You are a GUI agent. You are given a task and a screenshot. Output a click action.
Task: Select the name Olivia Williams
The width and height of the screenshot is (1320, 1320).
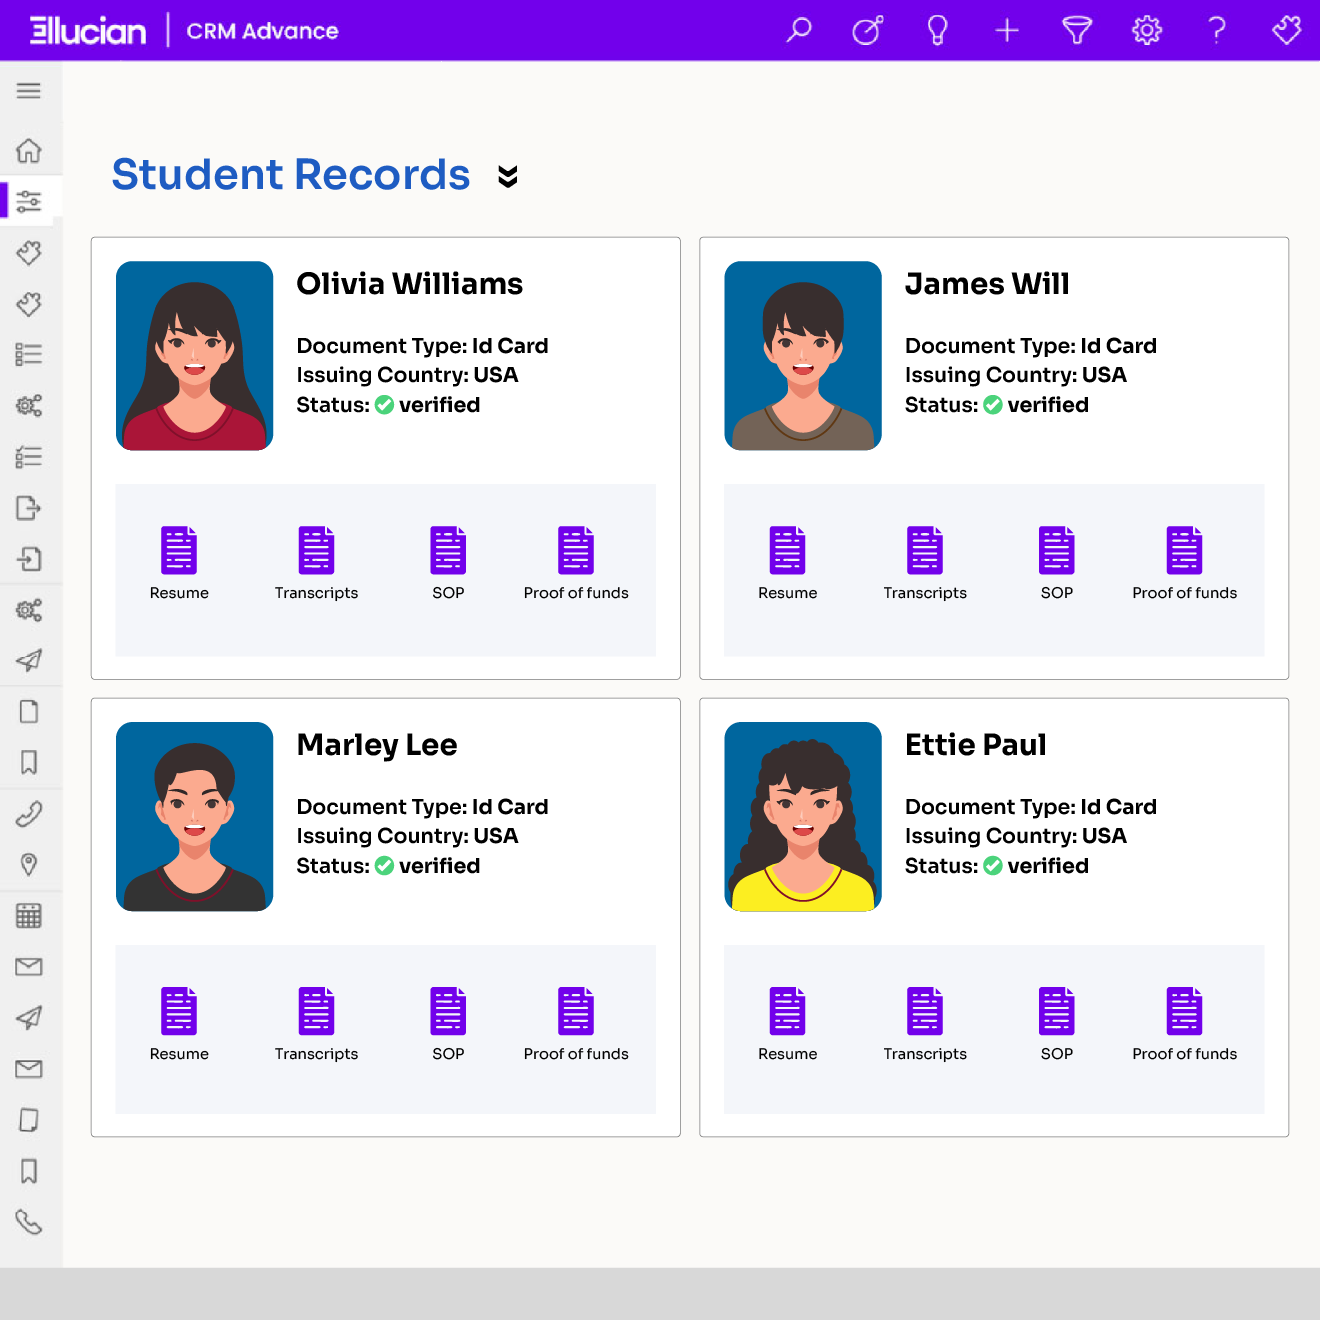410,284
